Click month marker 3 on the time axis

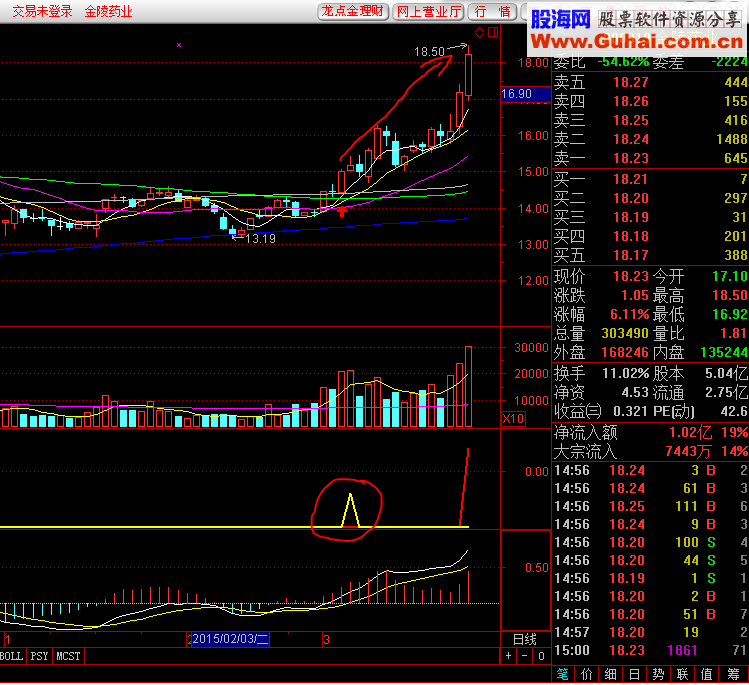pos(326,640)
